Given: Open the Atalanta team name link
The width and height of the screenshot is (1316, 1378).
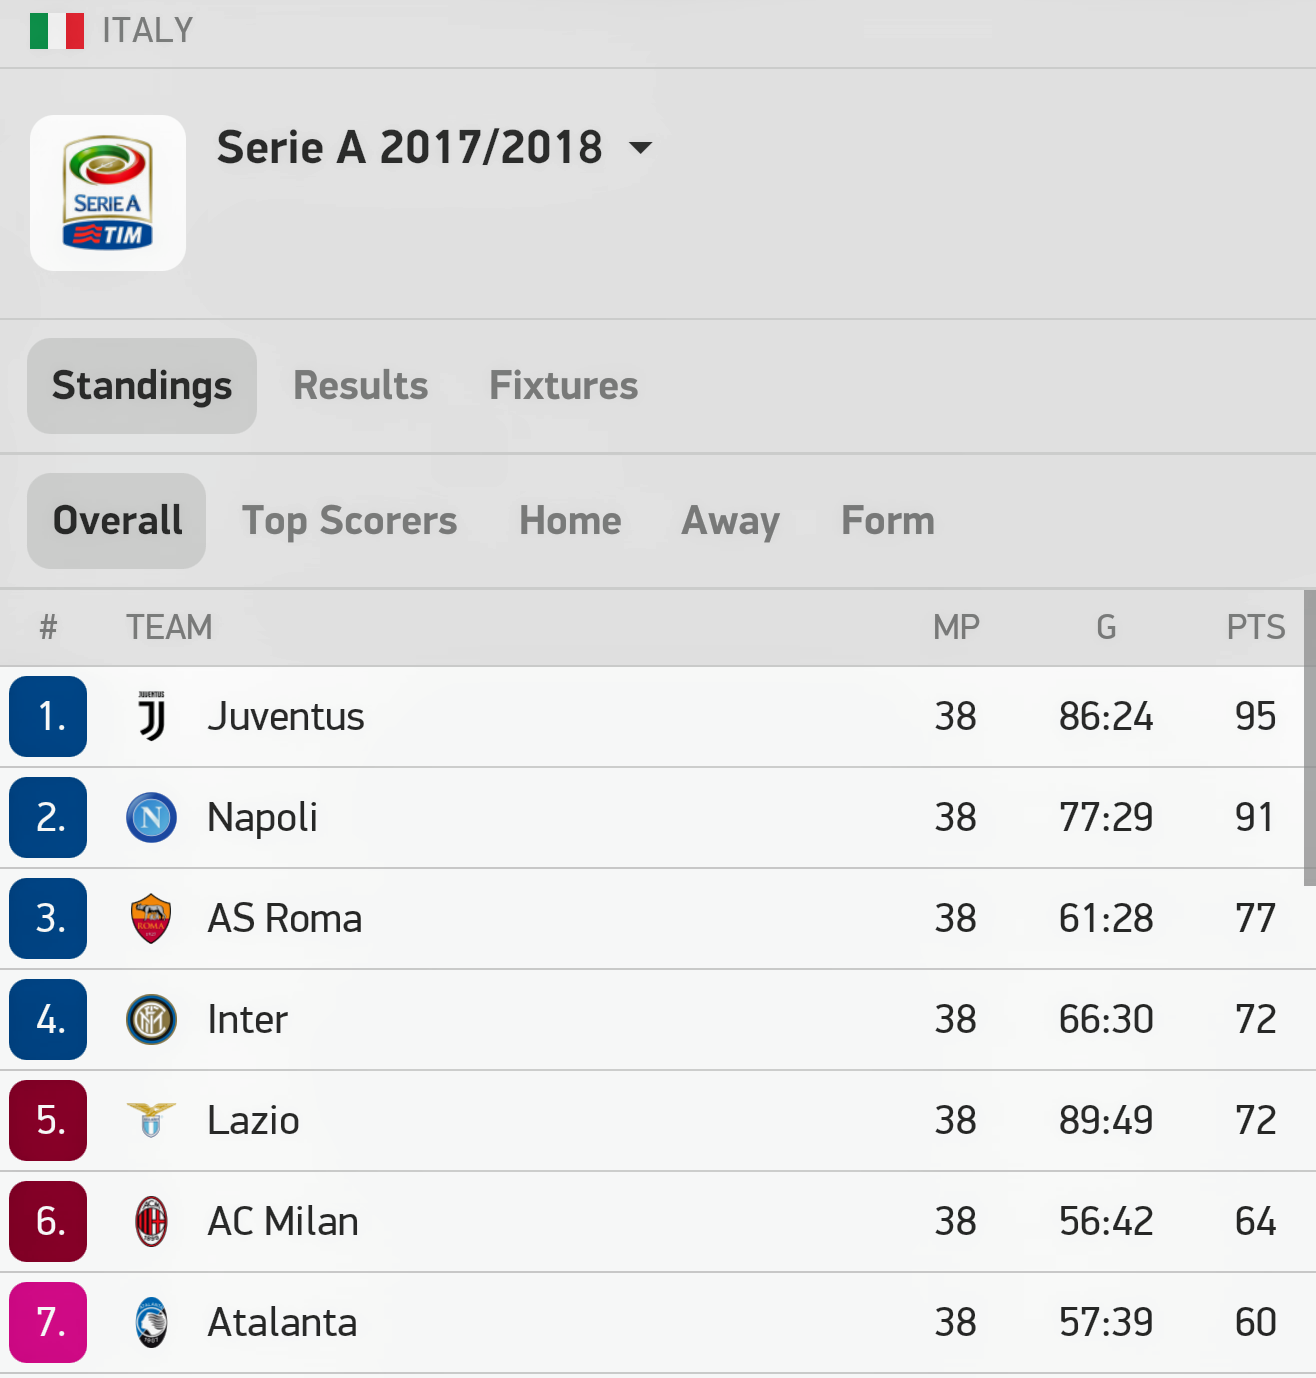Looking at the screenshot, I should pyautogui.click(x=282, y=1322).
